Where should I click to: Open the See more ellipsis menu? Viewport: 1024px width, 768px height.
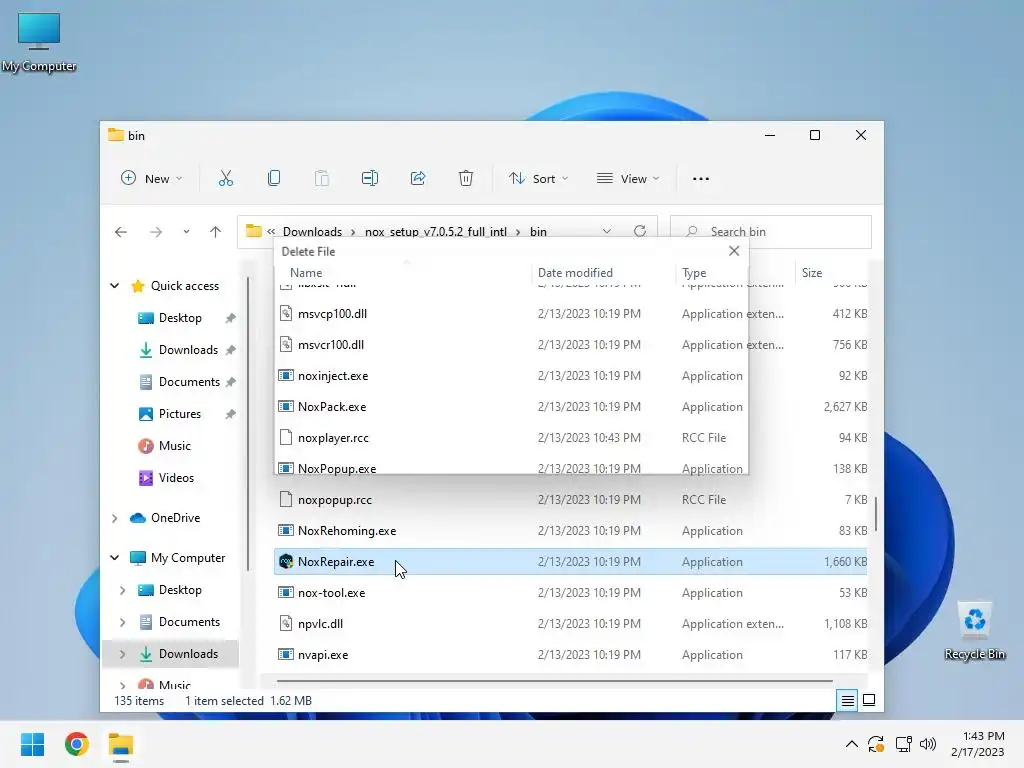(701, 179)
